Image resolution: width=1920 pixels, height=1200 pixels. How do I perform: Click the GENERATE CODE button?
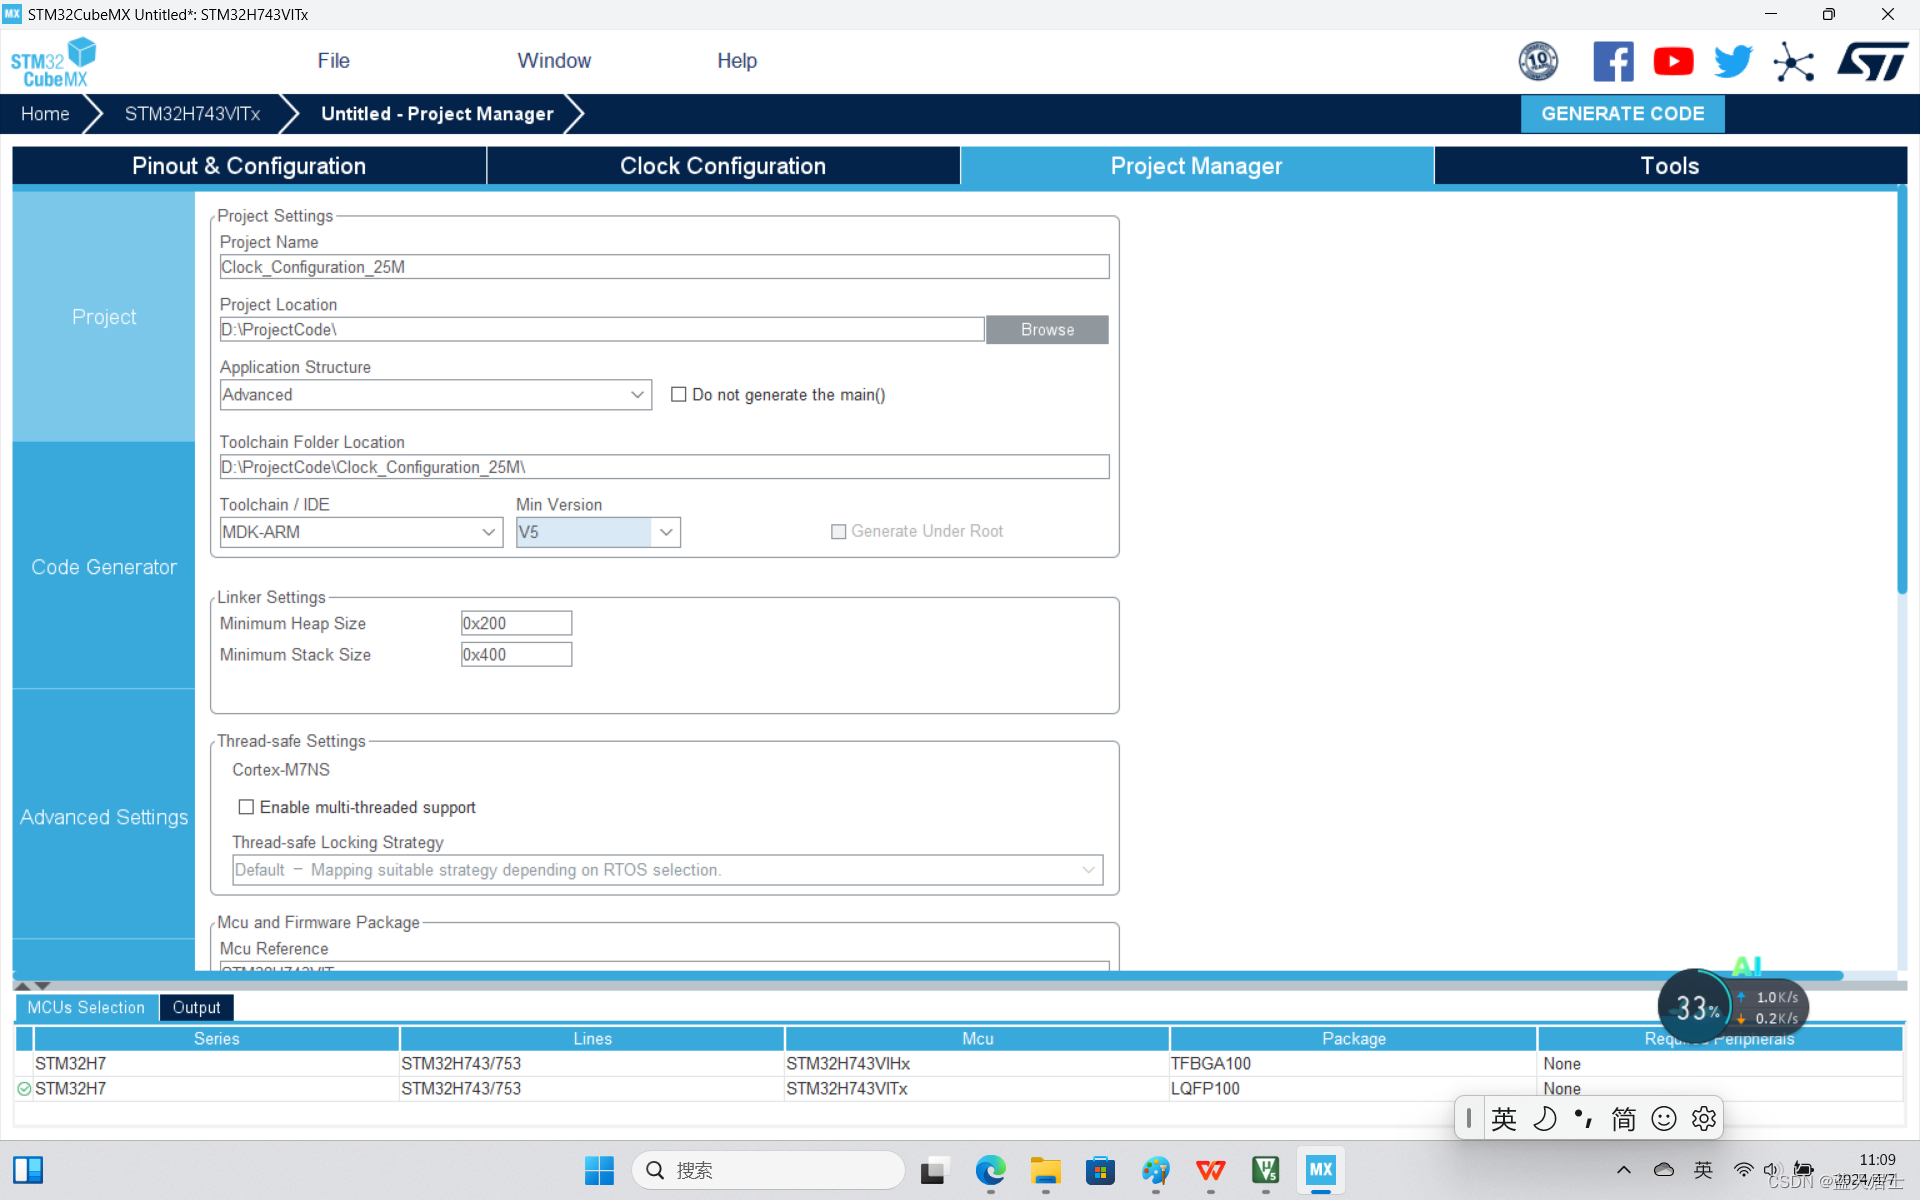(1621, 114)
